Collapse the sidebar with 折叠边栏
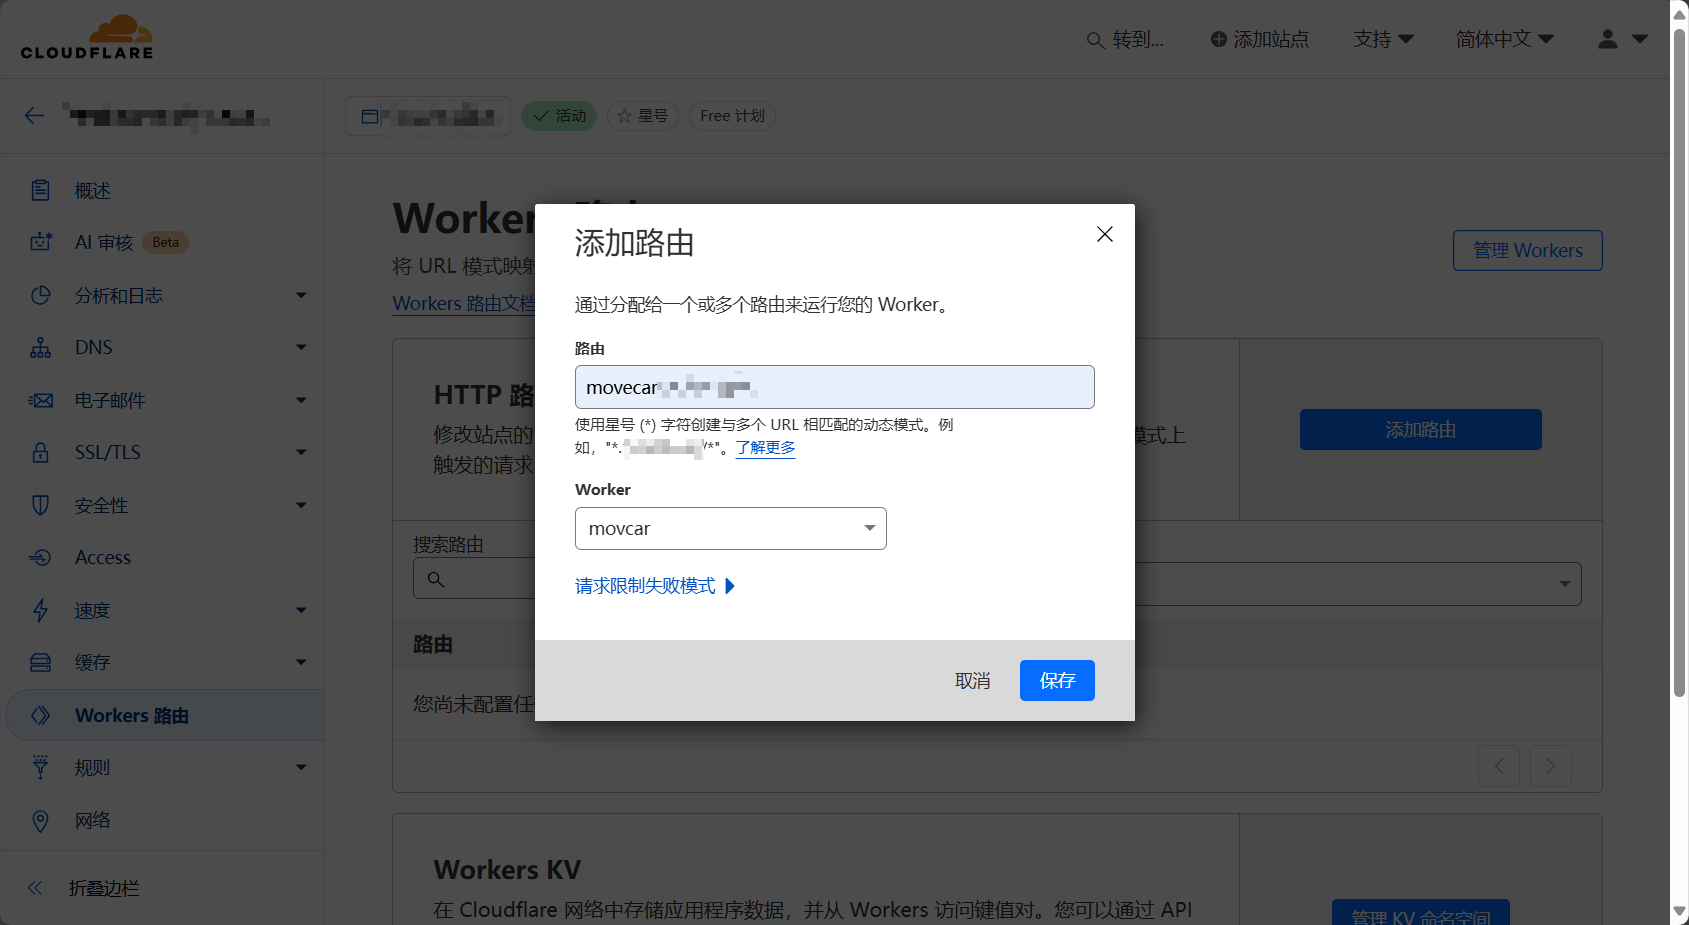This screenshot has width=1689, height=925. pyautogui.click(x=84, y=888)
